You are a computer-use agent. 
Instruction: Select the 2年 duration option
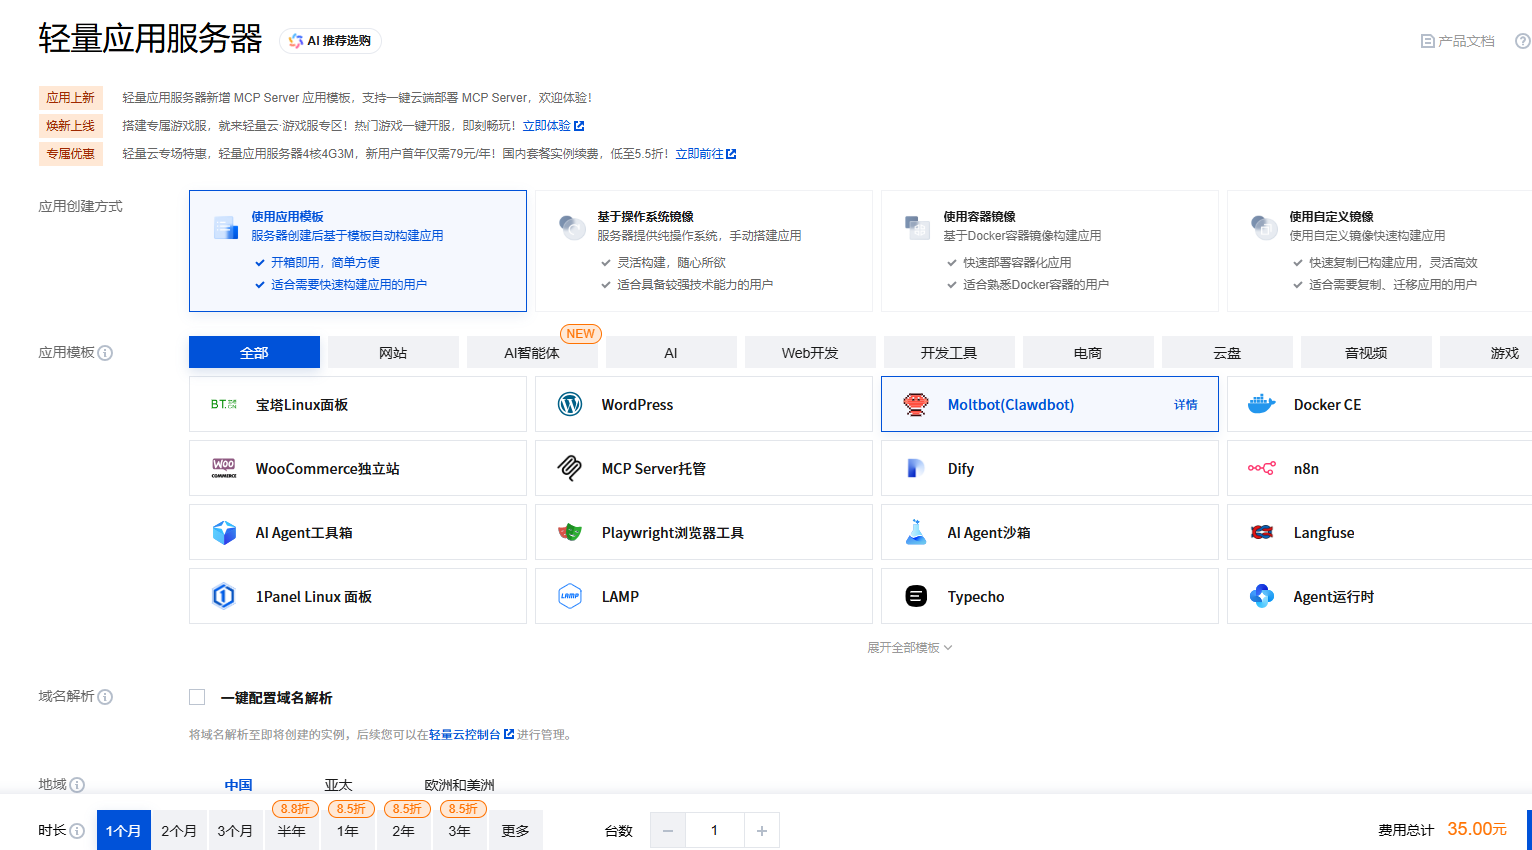tap(404, 830)
